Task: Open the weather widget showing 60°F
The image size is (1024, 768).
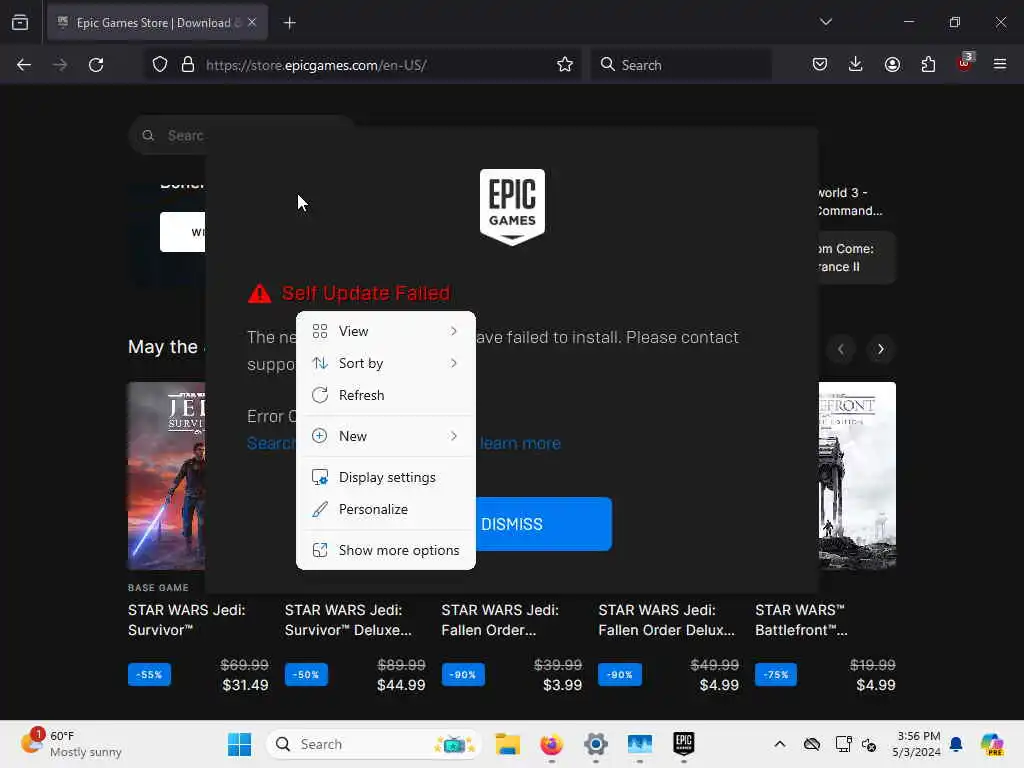Action: 71,744
